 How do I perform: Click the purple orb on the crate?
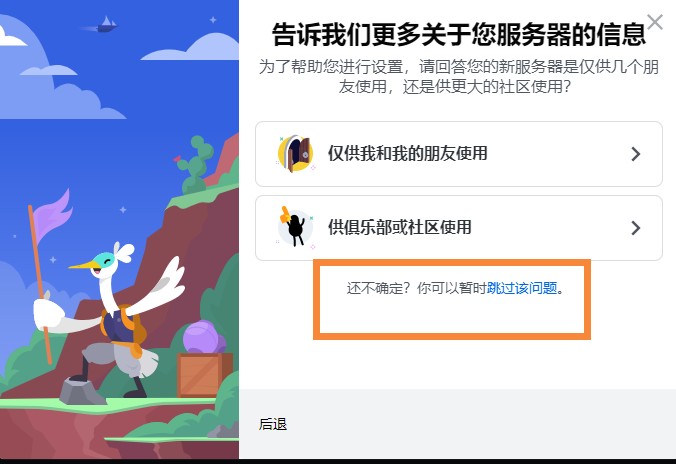coord(204,338)
